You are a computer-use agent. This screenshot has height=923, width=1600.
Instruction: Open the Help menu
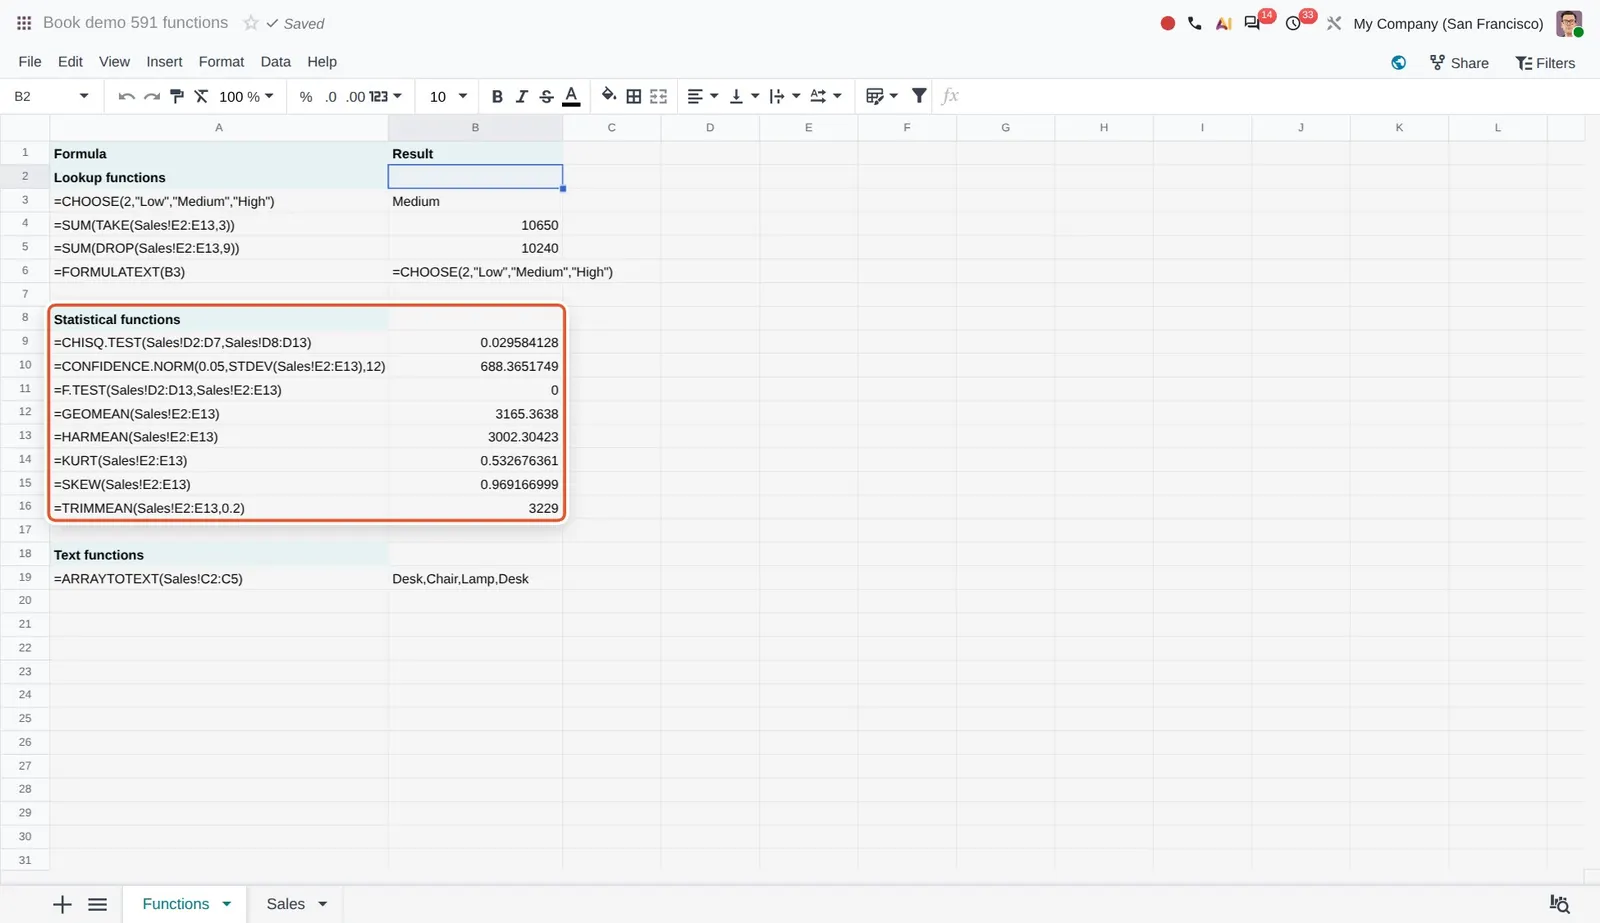tap(321, 62)
